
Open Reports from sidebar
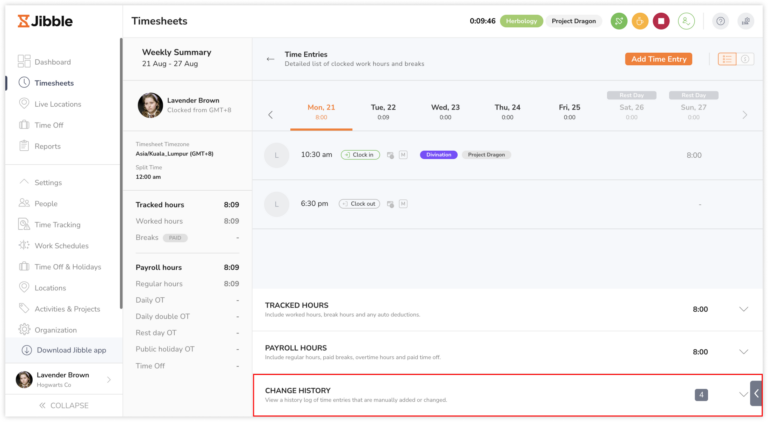coord(47,146)
